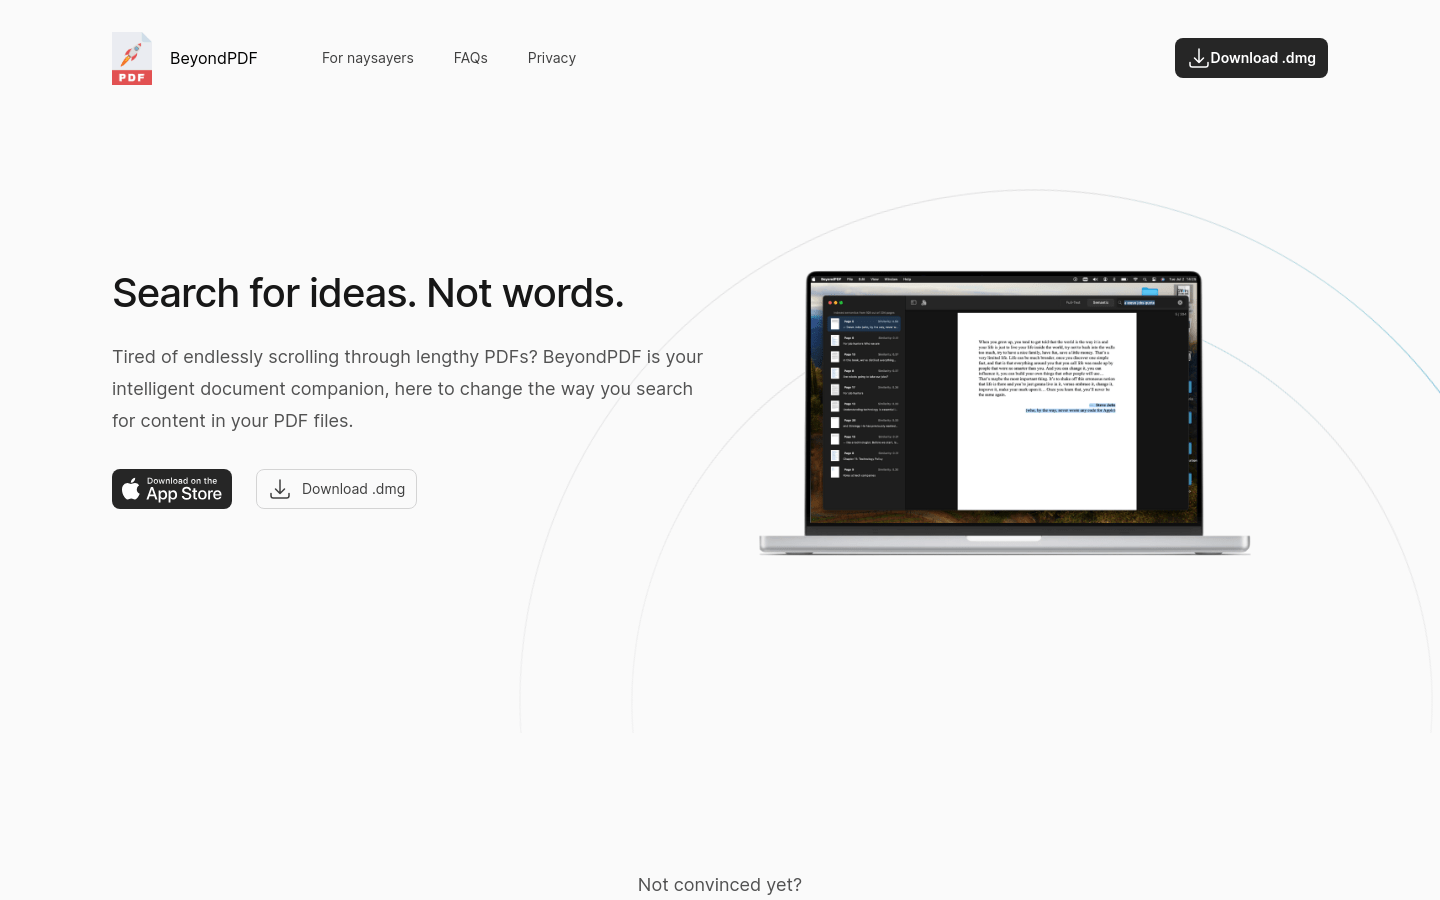Click the BeyondPDF rocket logo icon
This screenshot has height=900, width=1440.
132,58
